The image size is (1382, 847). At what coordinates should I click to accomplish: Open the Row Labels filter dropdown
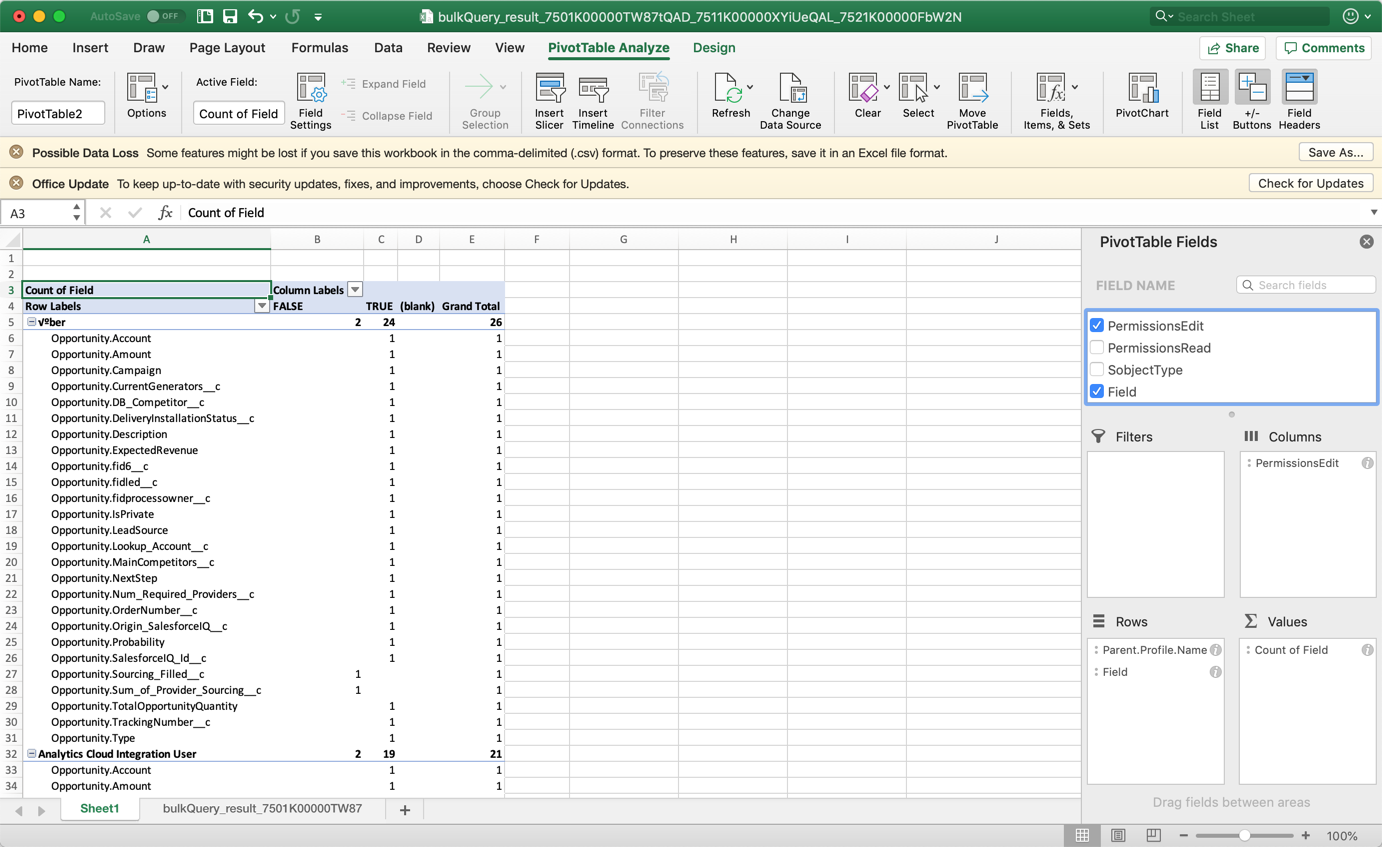point(262,306)
